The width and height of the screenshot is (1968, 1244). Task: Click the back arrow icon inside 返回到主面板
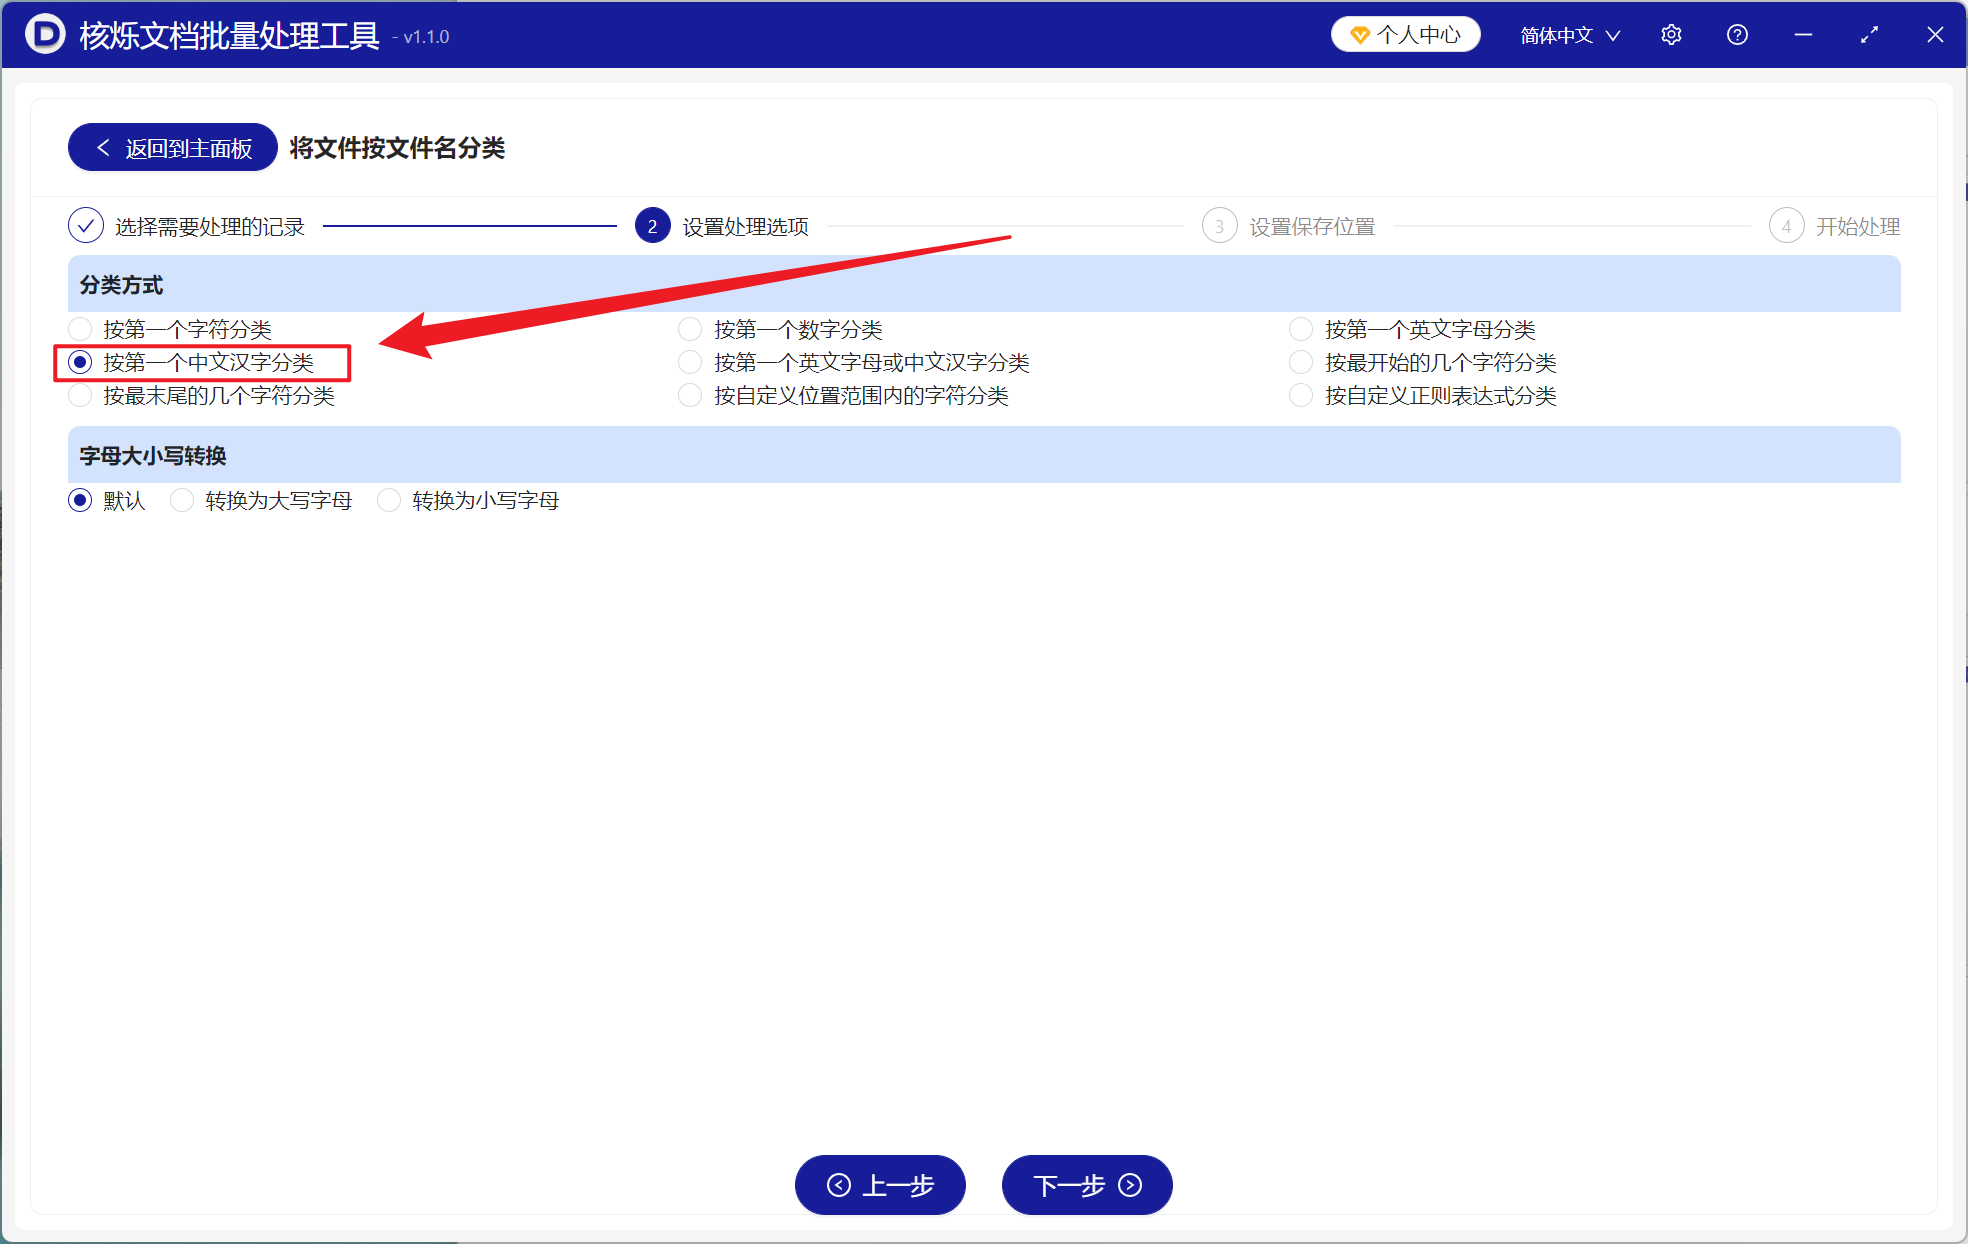point(103,147)
